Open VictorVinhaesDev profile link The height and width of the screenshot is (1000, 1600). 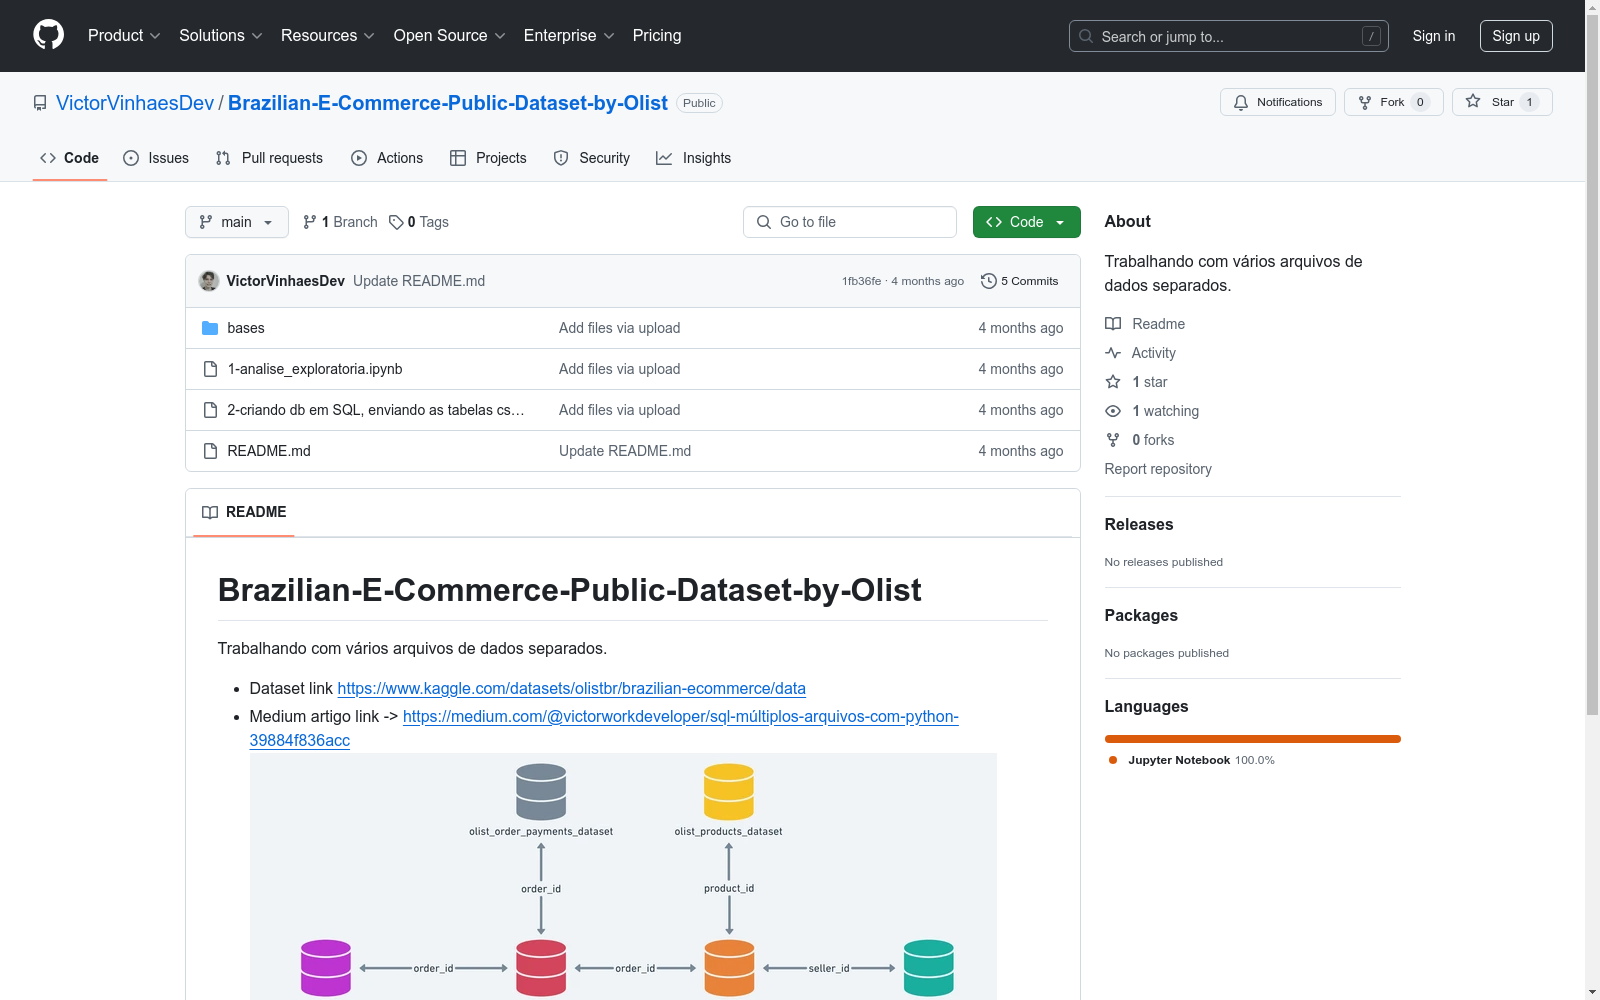135,103
